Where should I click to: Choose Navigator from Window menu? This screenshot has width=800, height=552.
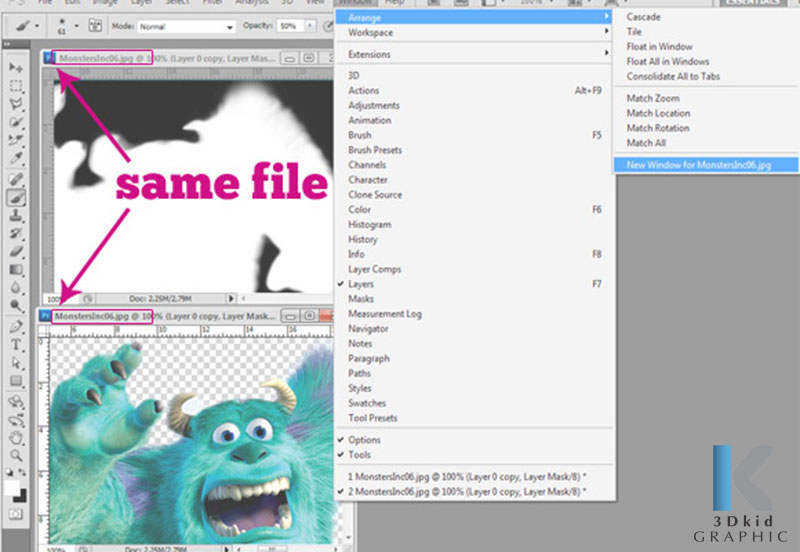click(475, 329)
